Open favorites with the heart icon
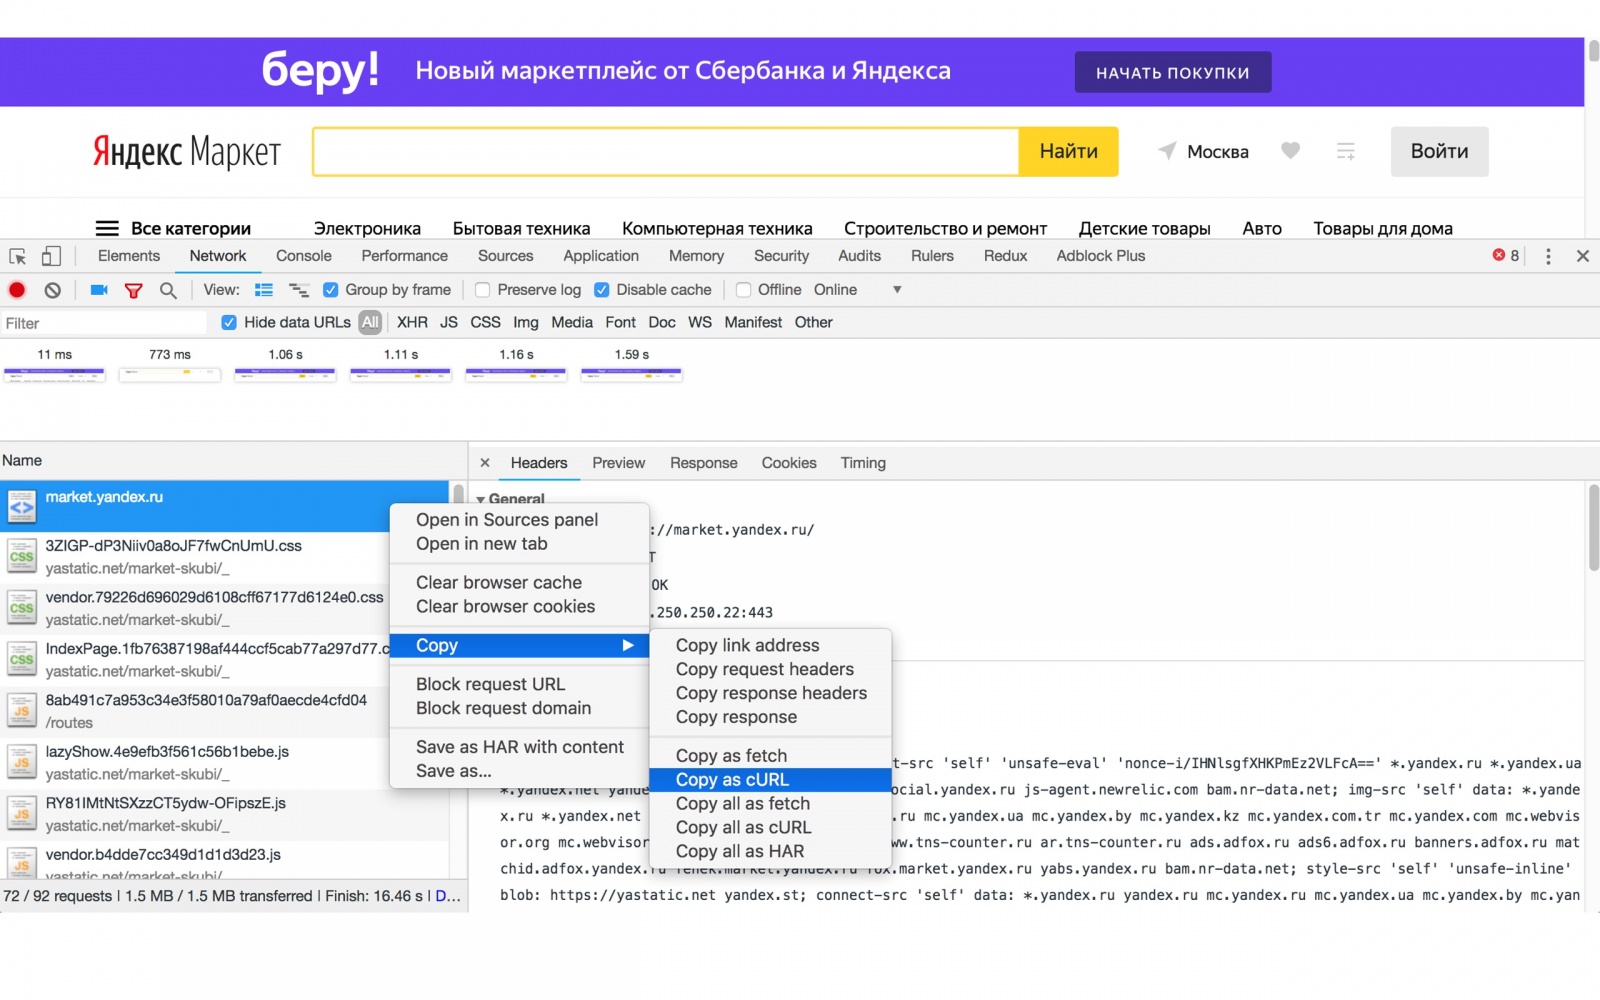 (x=1291, y=151)
